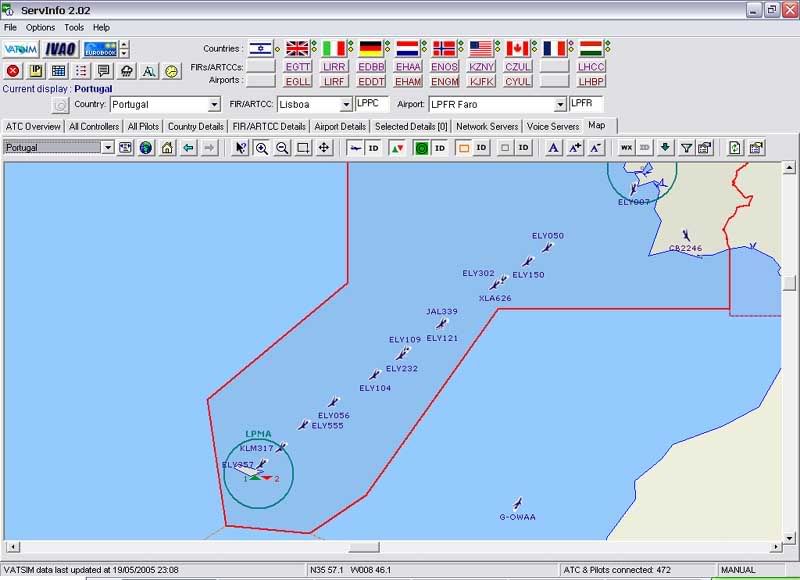Open the Country dropdown showing Portugal
The image size is (800, 580).
(214, 105)
